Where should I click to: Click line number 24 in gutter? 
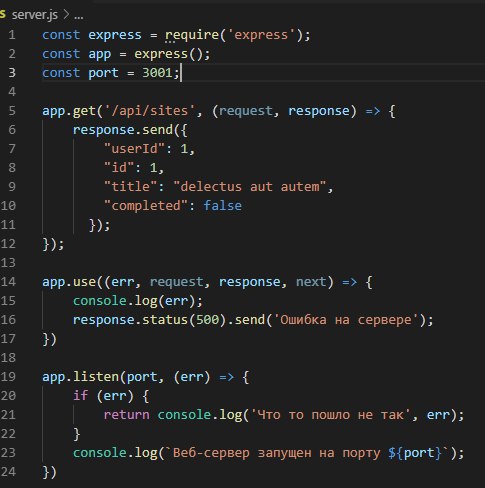(8, 472)
